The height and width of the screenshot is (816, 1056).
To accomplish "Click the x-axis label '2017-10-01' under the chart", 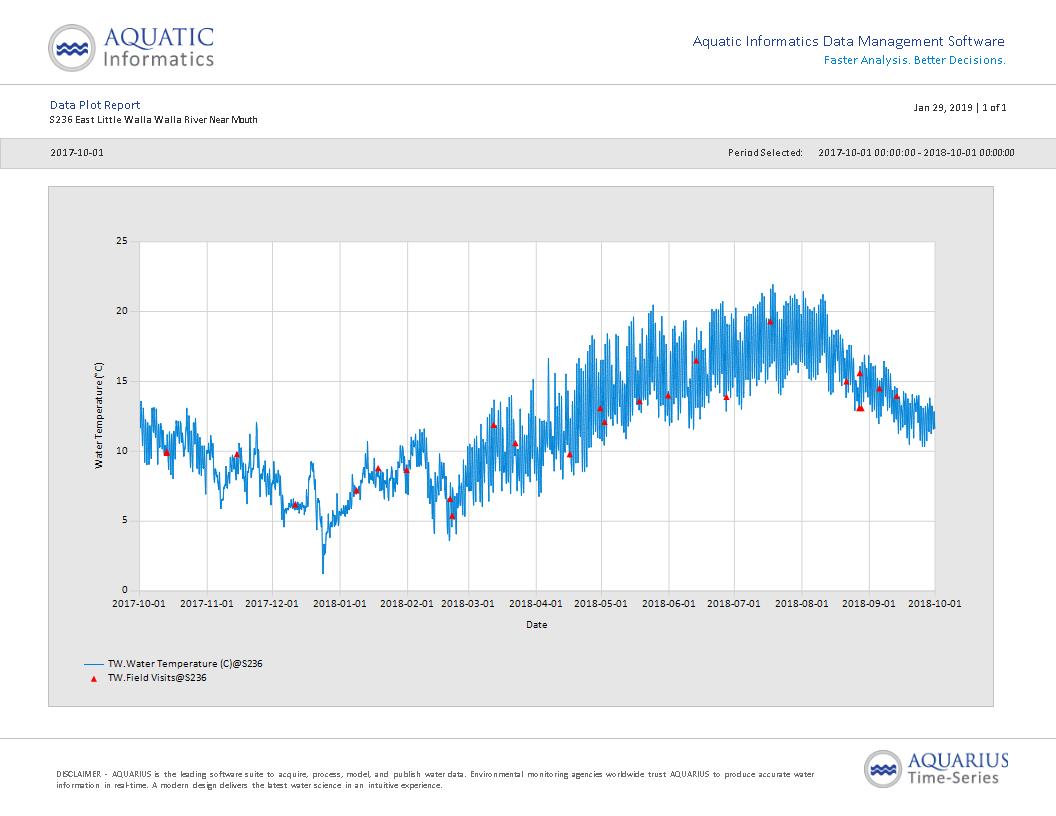I will (139, 603).
